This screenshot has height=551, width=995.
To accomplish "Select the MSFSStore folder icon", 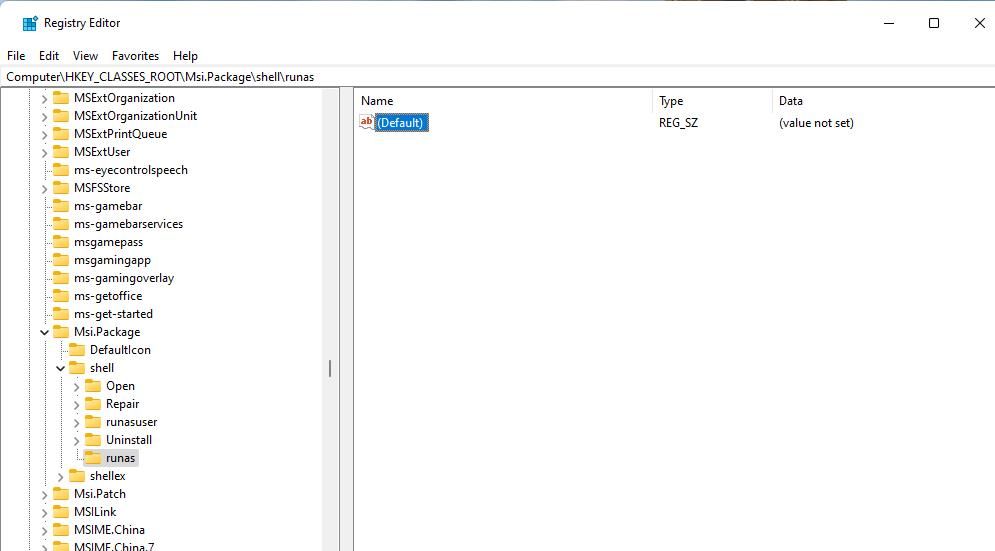I will tap(61, 188).
